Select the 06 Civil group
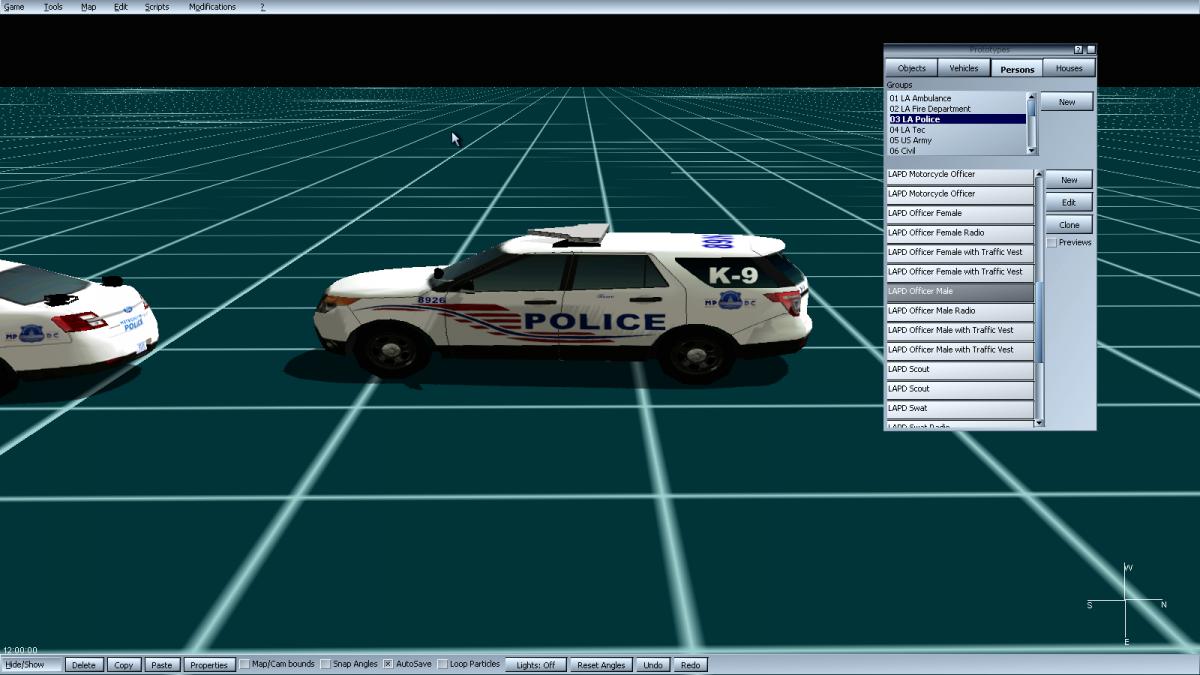This screenshot has height=675, width=1200. (x=957, y=151)
